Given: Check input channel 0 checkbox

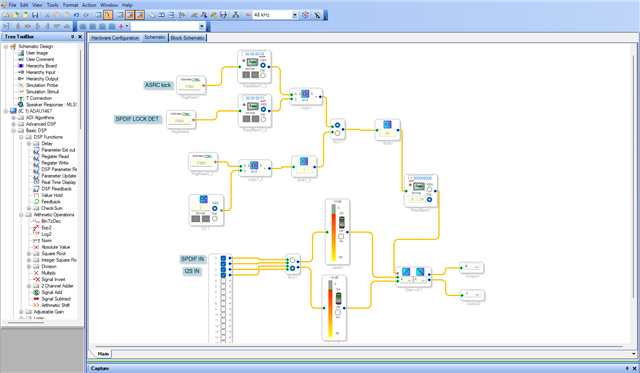Looking at the screenshot, I should click(223, 258).
